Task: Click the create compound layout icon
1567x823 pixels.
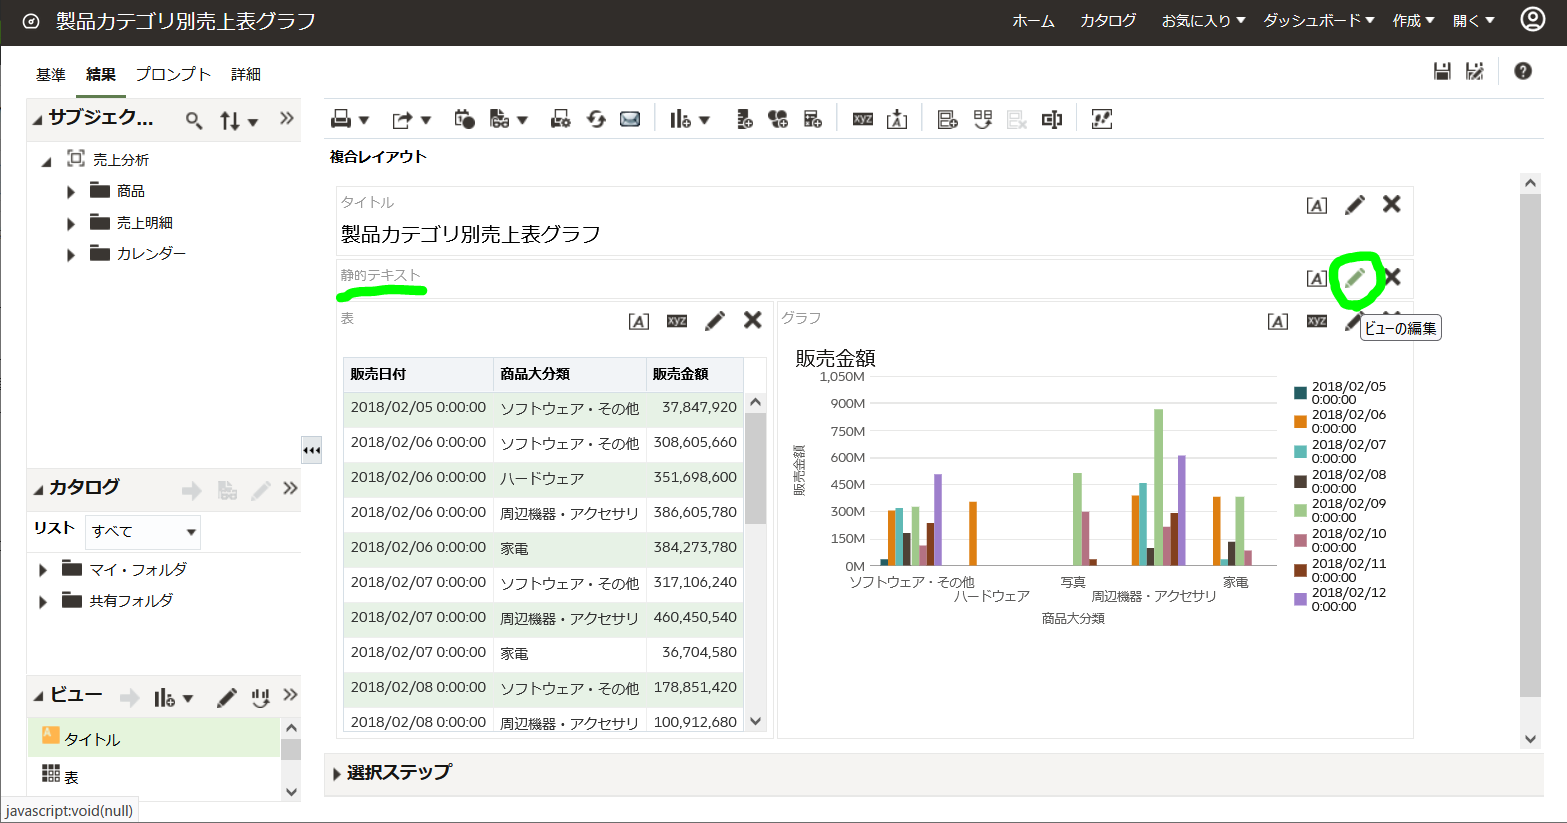Action: coord(948,119)
